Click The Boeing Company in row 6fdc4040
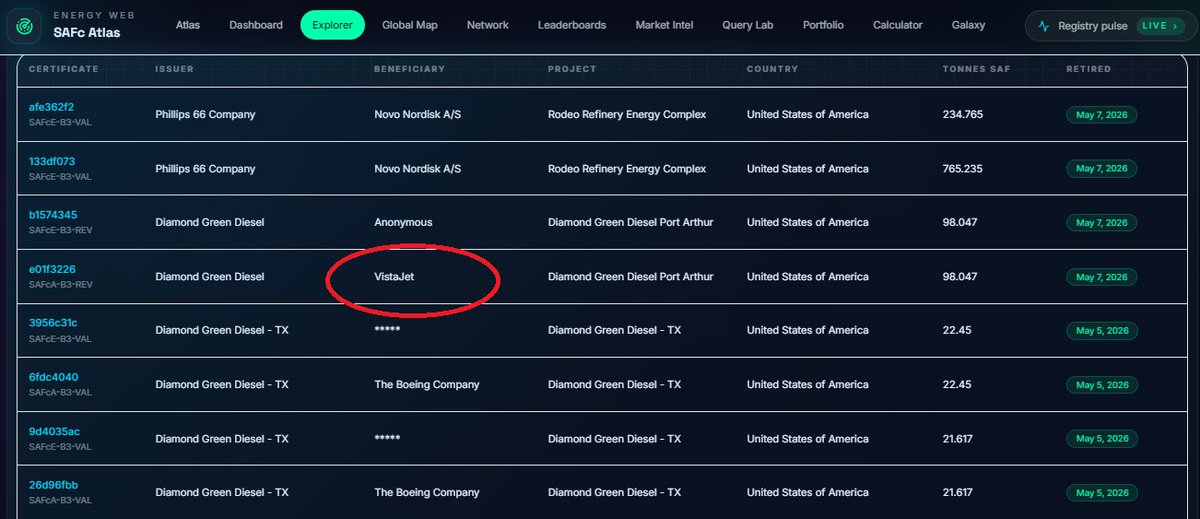Viewport: 1200px width, 519px height. (x=427, y=385)
